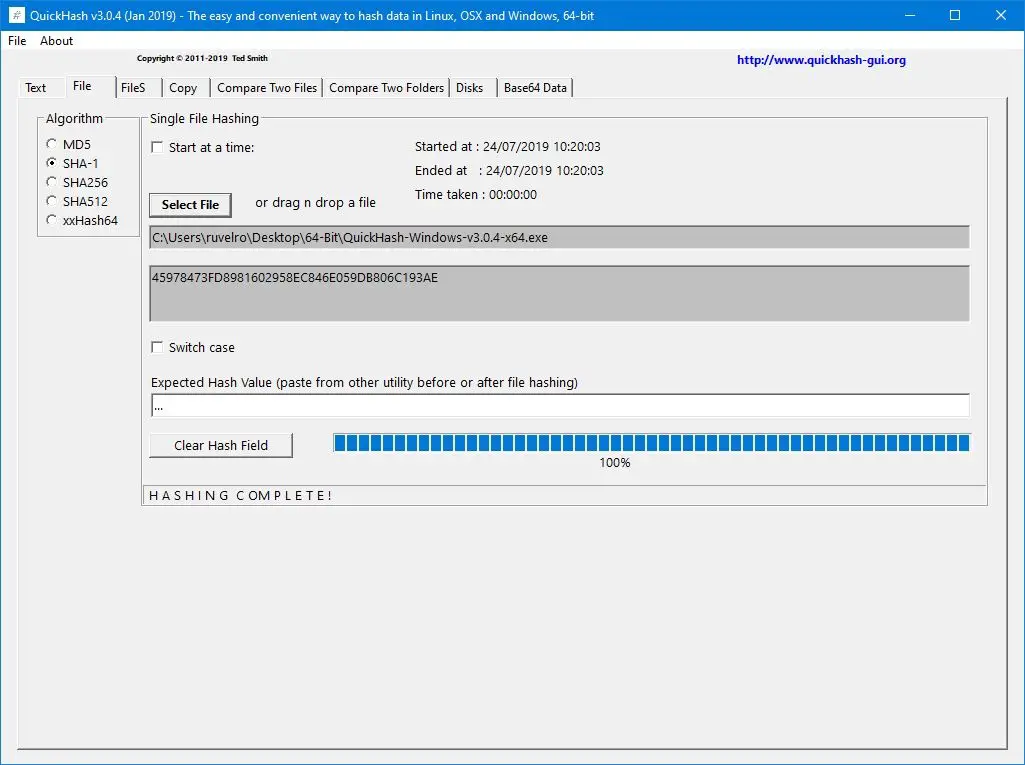Select the SHA512 radio button

pos(52,201)
